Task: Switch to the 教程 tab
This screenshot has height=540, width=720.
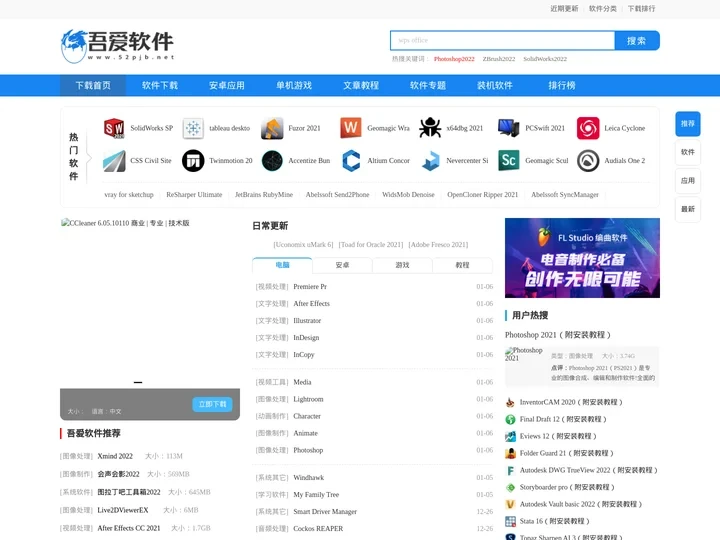Action: pos(462,265)
